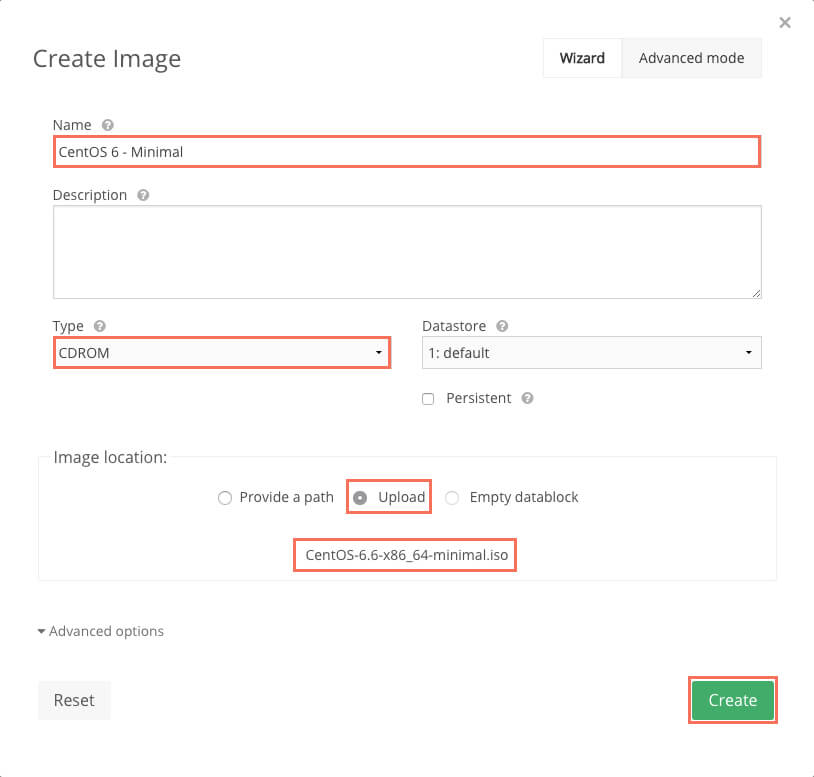Click the uploaded CentOS-6.6-x86_64-minimal.iso file name
814x777 pixels.
405,555
